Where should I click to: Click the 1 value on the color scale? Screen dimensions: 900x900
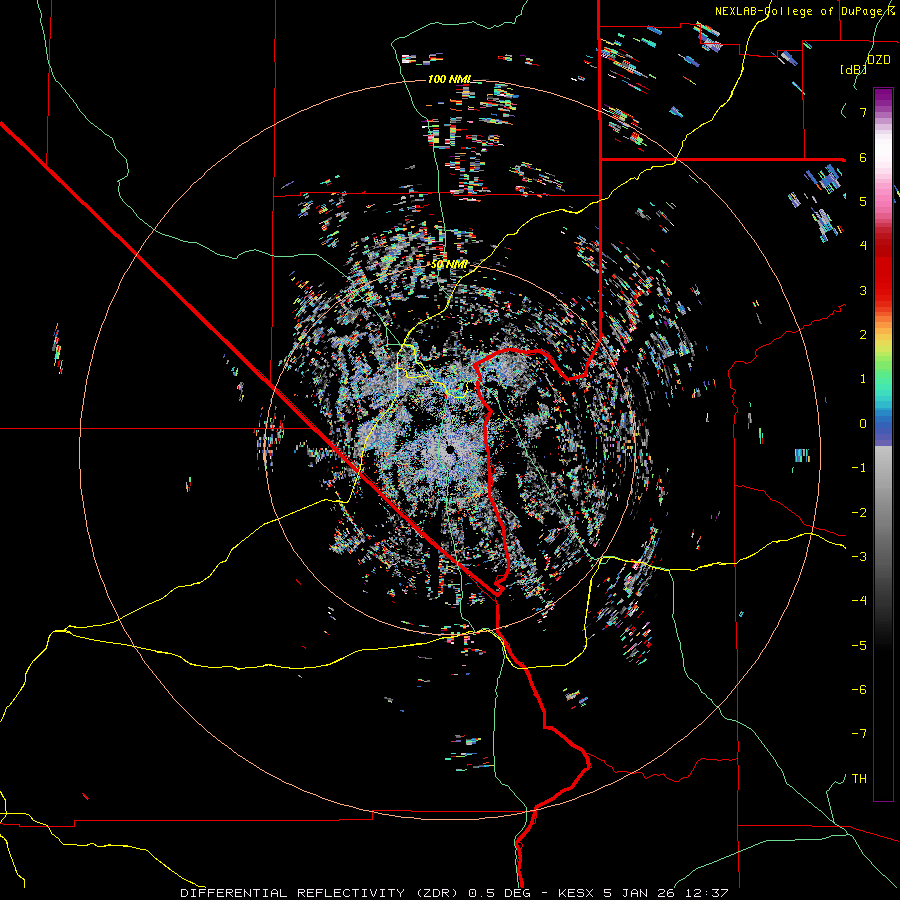[863, 379]
